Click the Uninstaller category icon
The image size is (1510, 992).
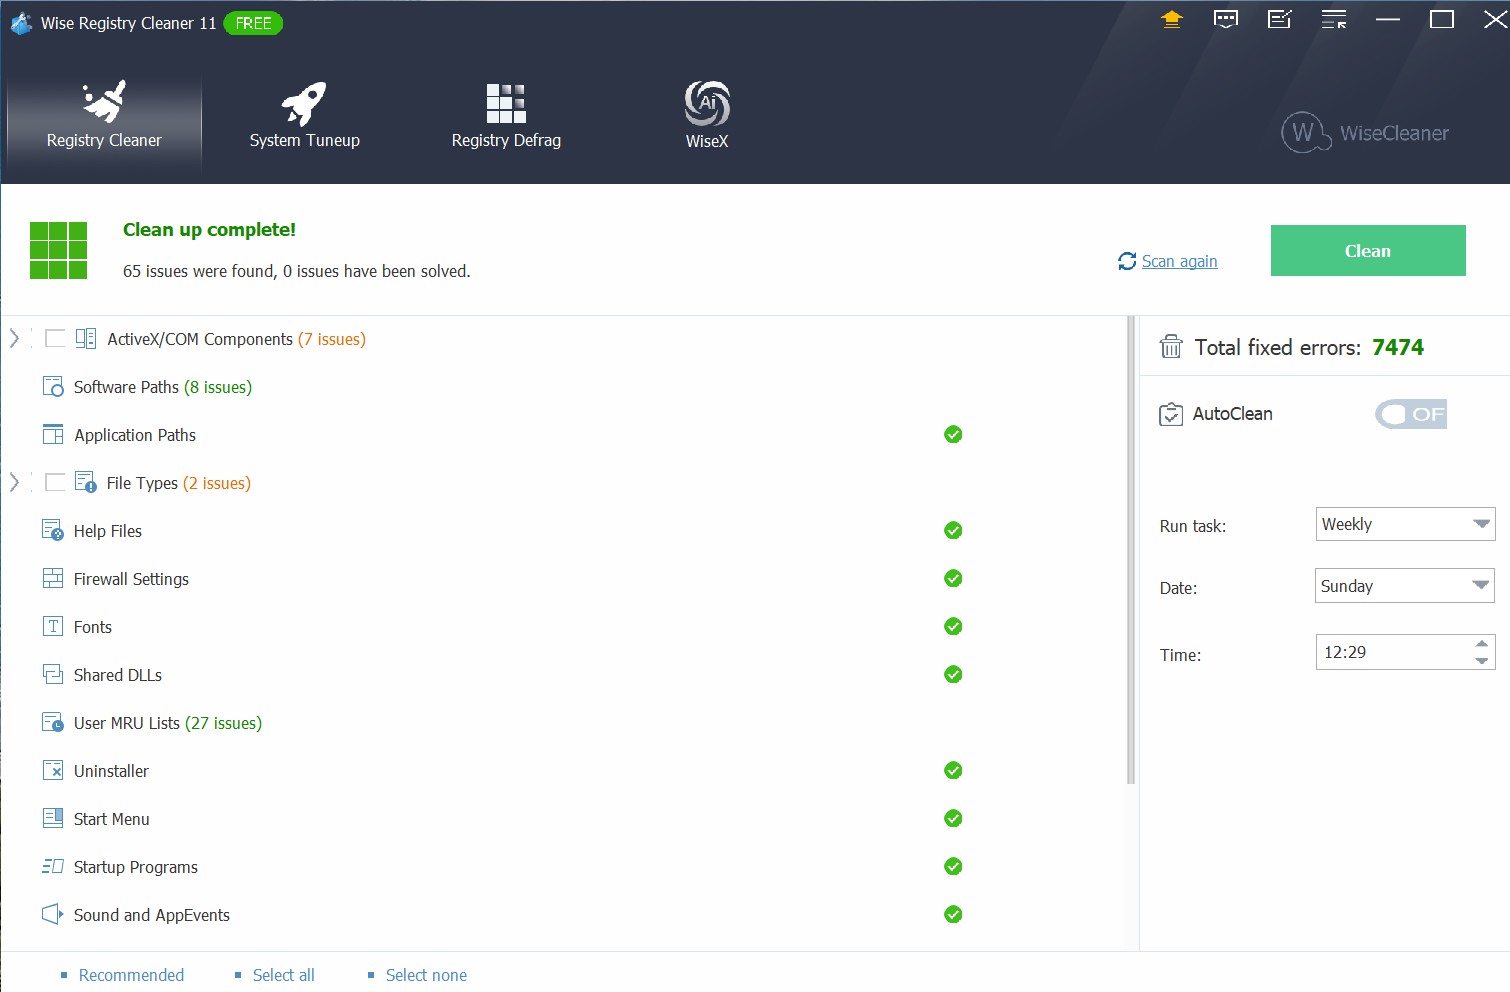point(53,771)
